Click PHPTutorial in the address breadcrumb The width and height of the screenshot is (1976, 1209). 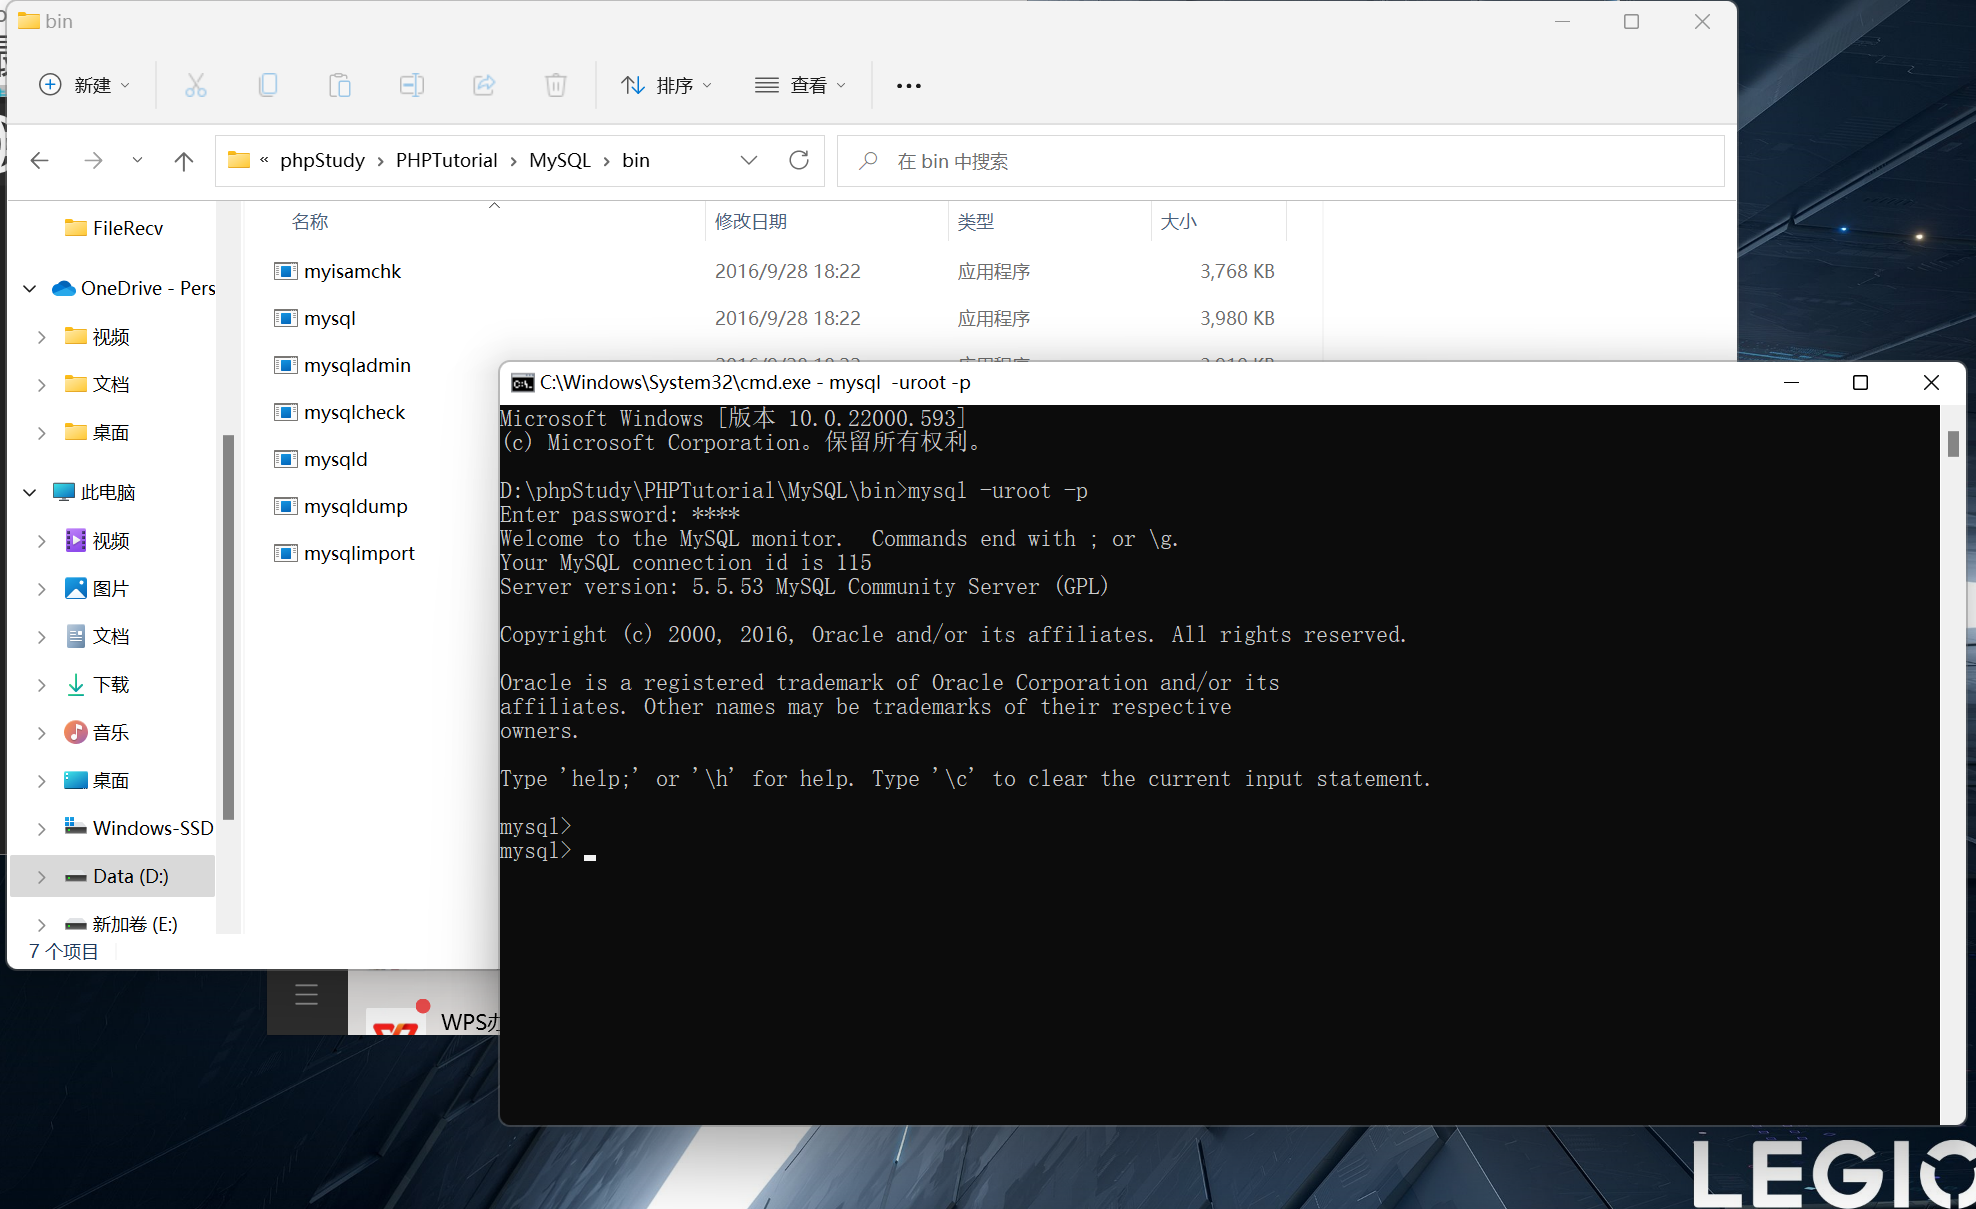(446, 160)
